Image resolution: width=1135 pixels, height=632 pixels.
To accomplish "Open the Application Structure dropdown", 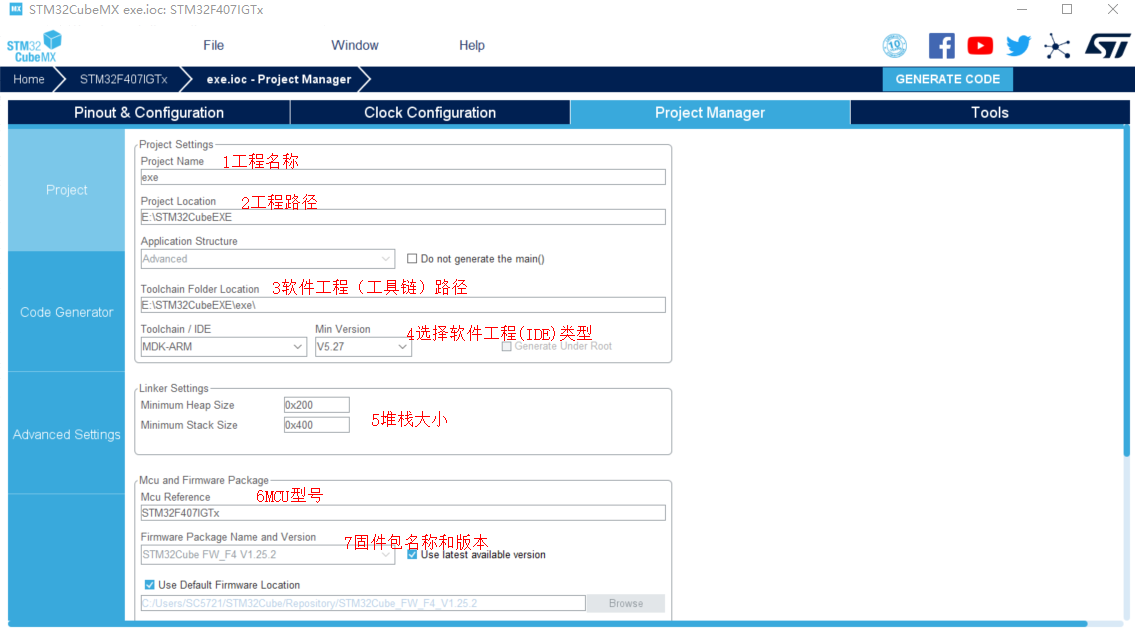I will pos(267,258).
